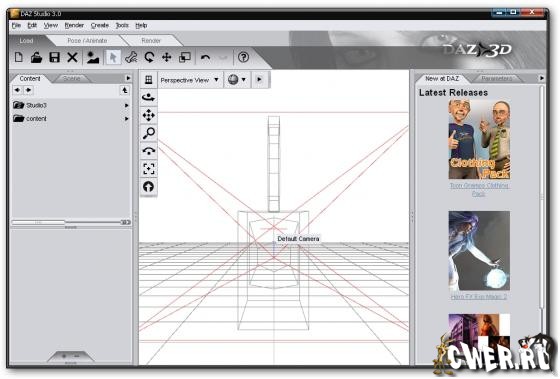The height and width of the screenshot is (379, 560).
Task: Select the Parameters tab
Action: pyautogui.click(x=497, y=79)
